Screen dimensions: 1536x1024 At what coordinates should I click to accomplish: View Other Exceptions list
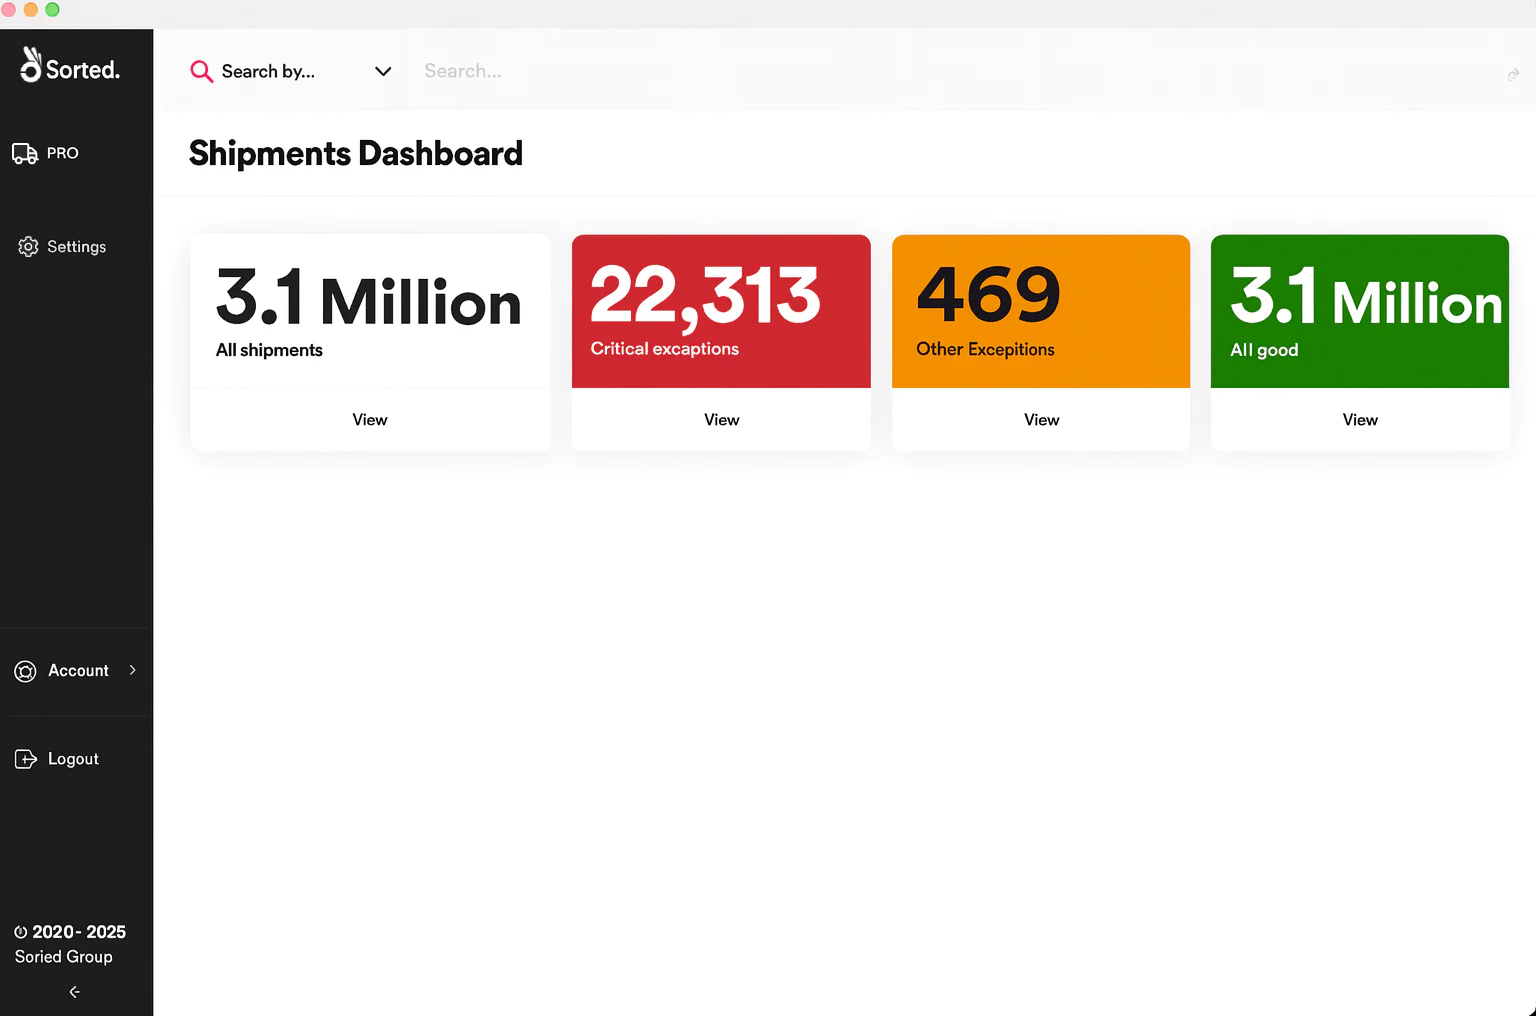[1041, 420]
